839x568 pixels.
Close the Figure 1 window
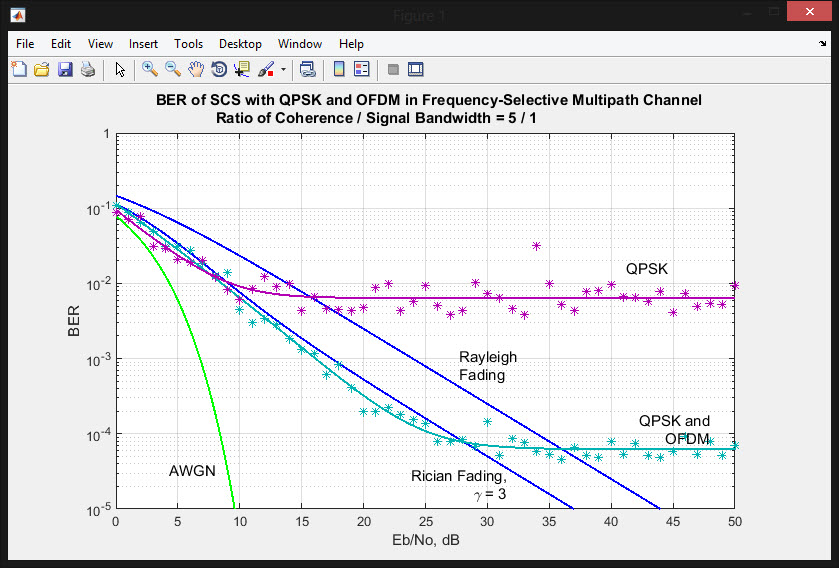(810, 11)
